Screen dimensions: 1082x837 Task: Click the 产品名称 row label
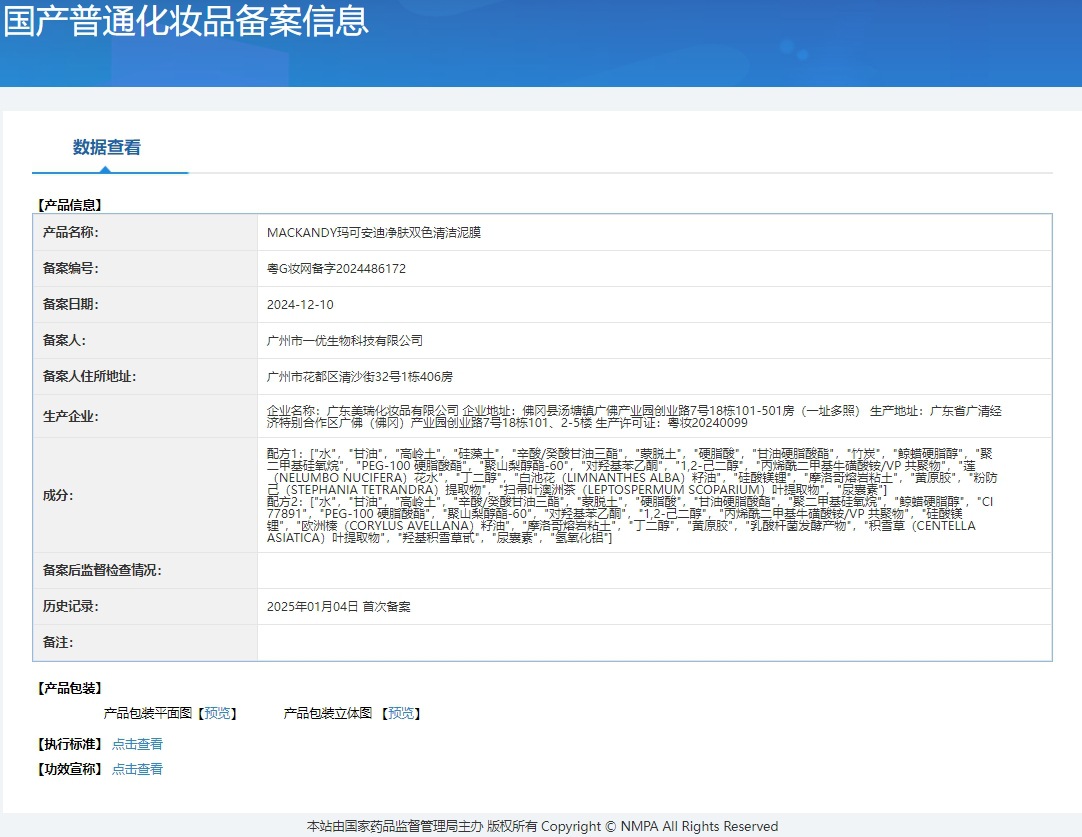coord(70,233)
